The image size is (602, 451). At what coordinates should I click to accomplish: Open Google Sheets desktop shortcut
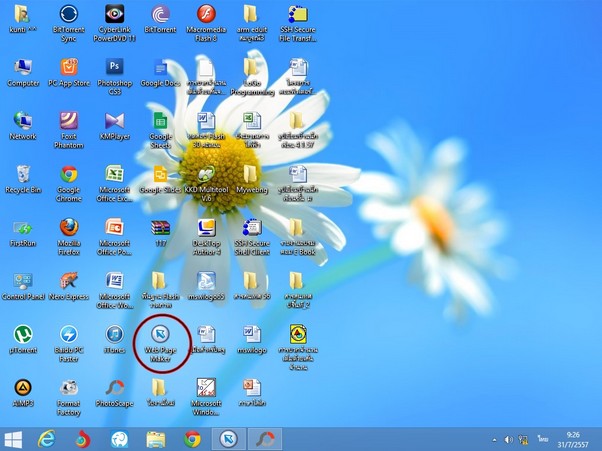pyautogui.click(x=160, y=130)
